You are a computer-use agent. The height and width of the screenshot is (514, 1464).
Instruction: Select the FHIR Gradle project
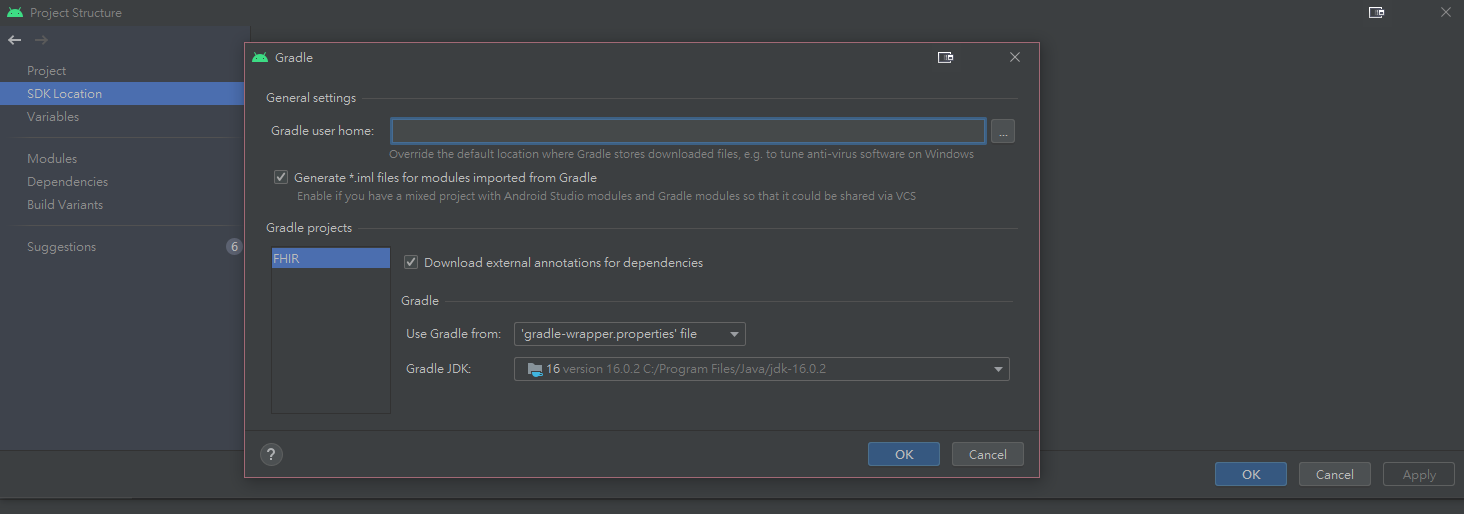pos(331,258)
